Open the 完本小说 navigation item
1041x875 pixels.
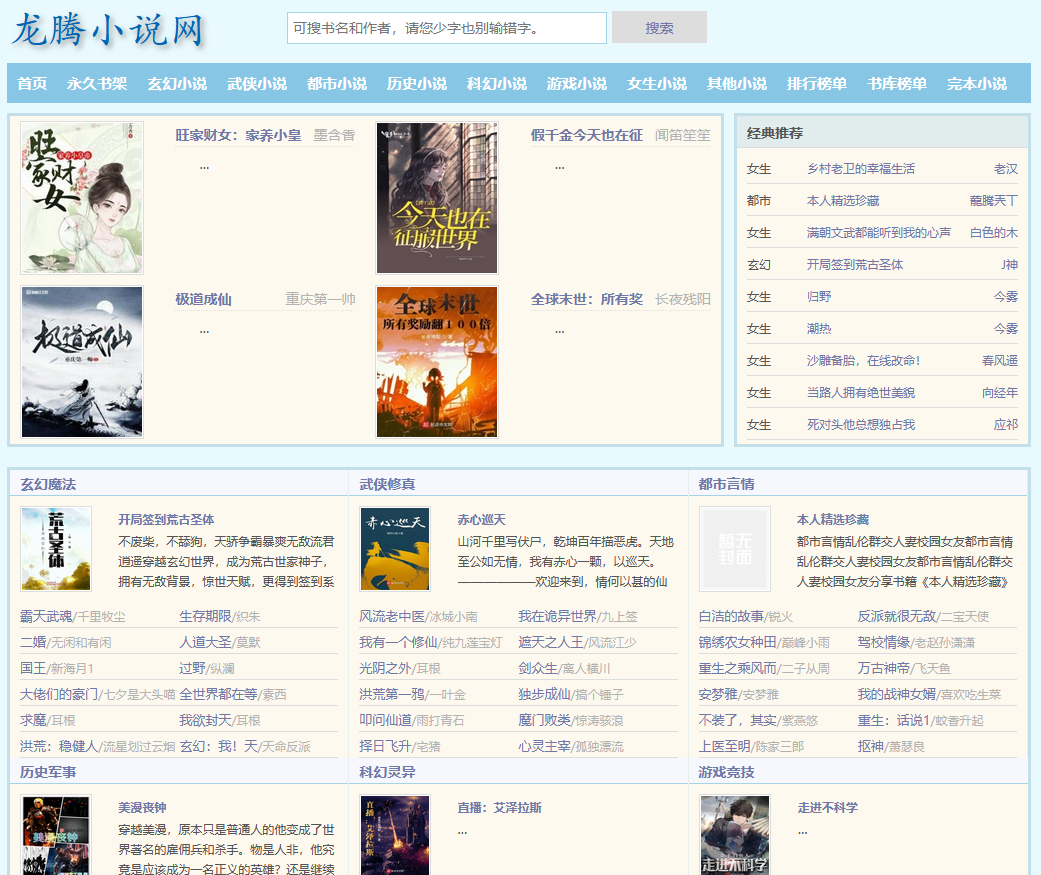click(x=977, y=84)
